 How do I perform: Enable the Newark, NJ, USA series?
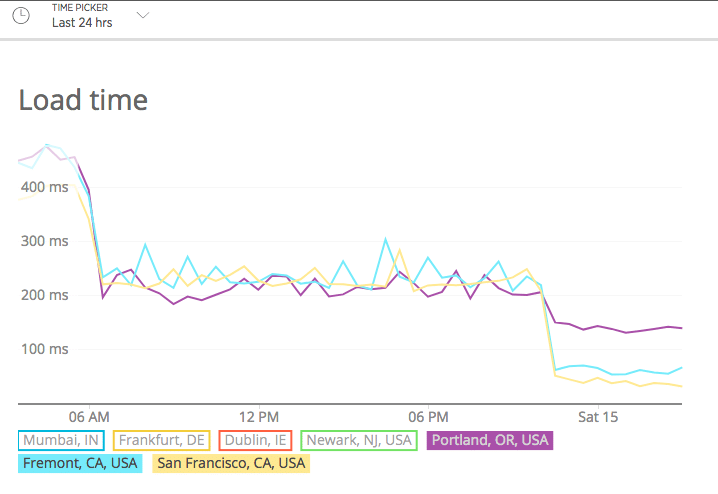(359, 440)
